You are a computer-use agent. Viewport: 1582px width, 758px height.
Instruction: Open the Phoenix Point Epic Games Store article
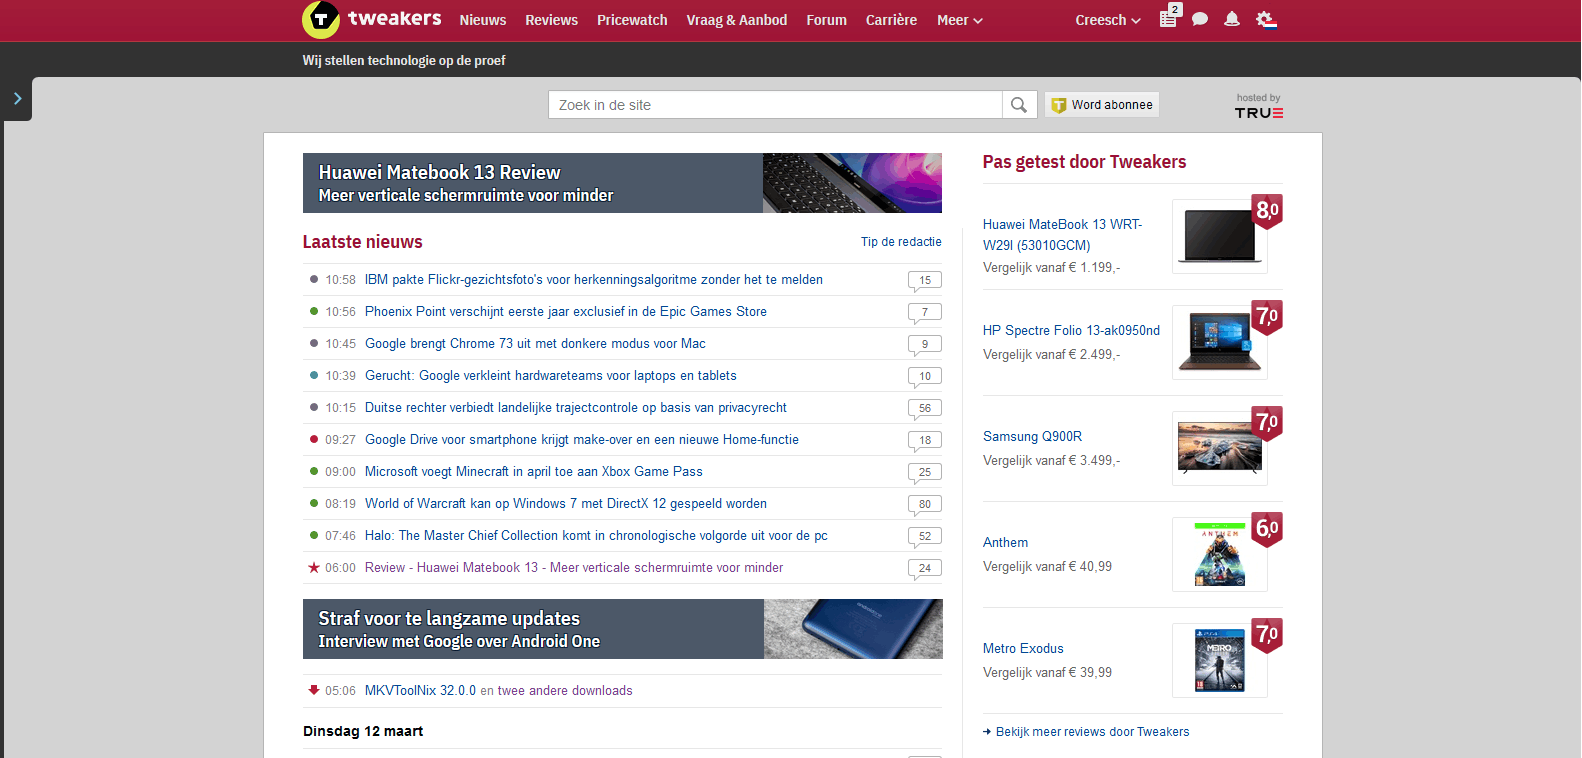pyautogui.click(x=566, y=312)
